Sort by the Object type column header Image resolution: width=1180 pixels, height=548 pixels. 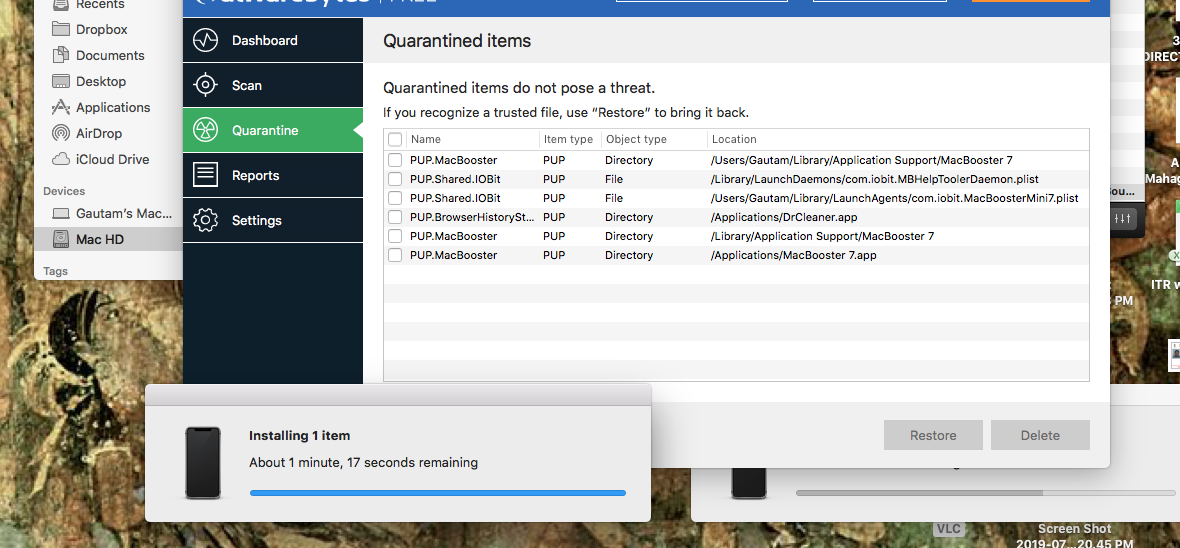click(x=654, y=139)
